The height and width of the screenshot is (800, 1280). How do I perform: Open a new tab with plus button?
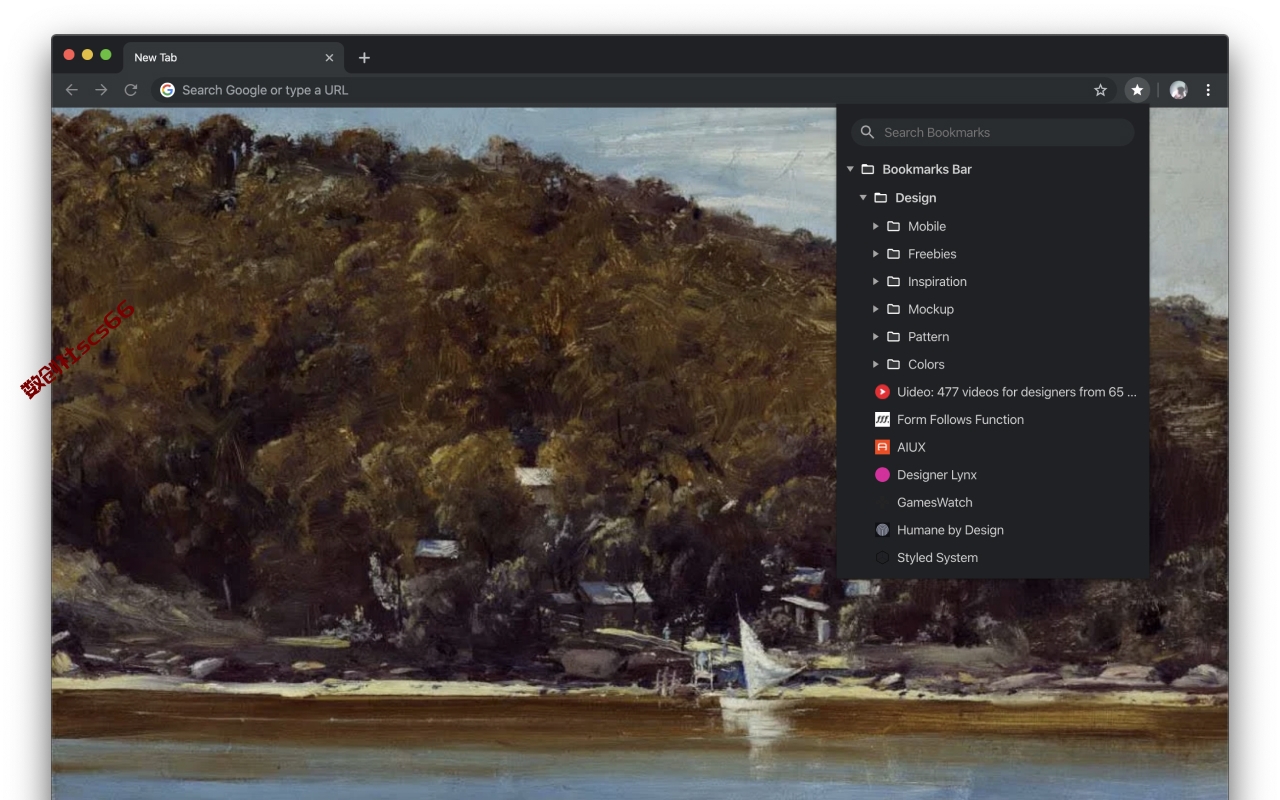tap(364, 58)
